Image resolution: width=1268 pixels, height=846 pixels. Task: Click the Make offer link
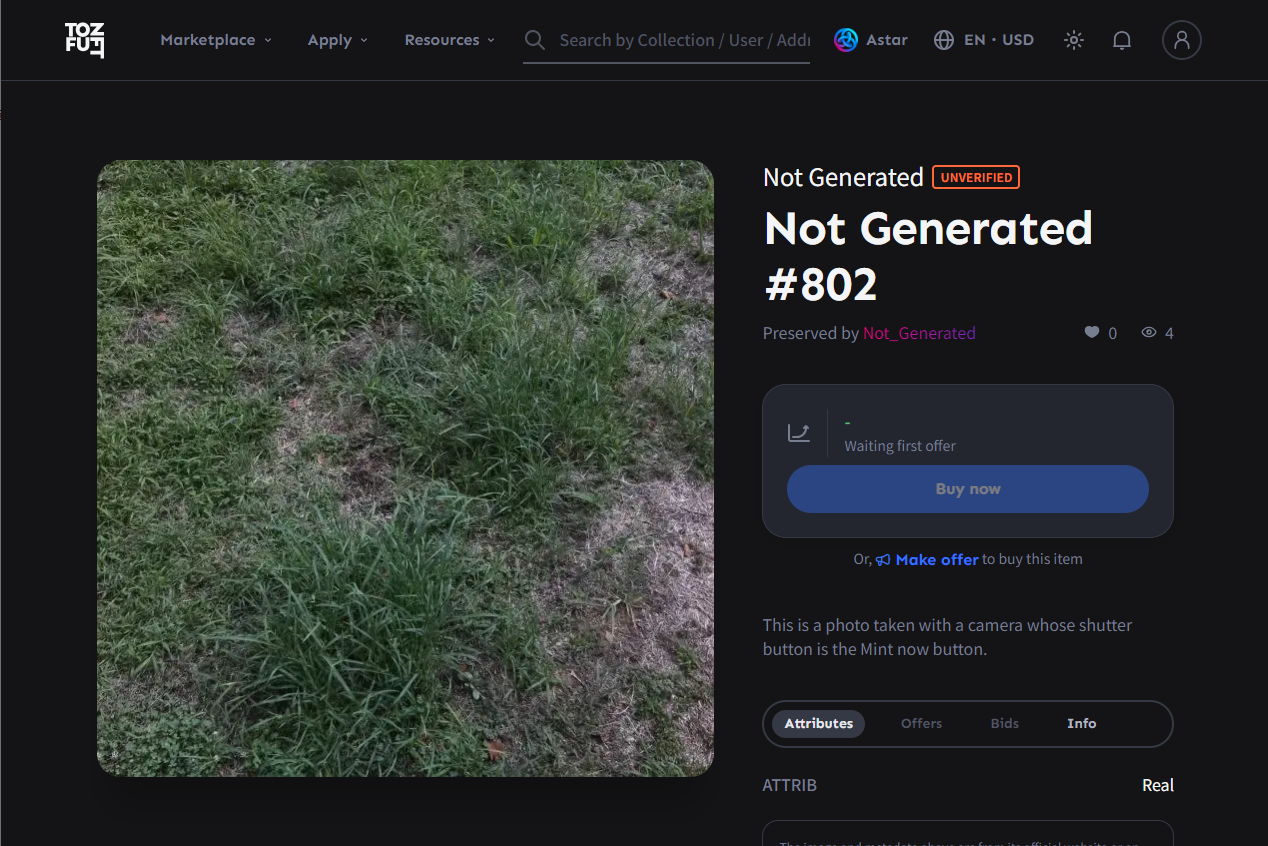click(936, 560)
